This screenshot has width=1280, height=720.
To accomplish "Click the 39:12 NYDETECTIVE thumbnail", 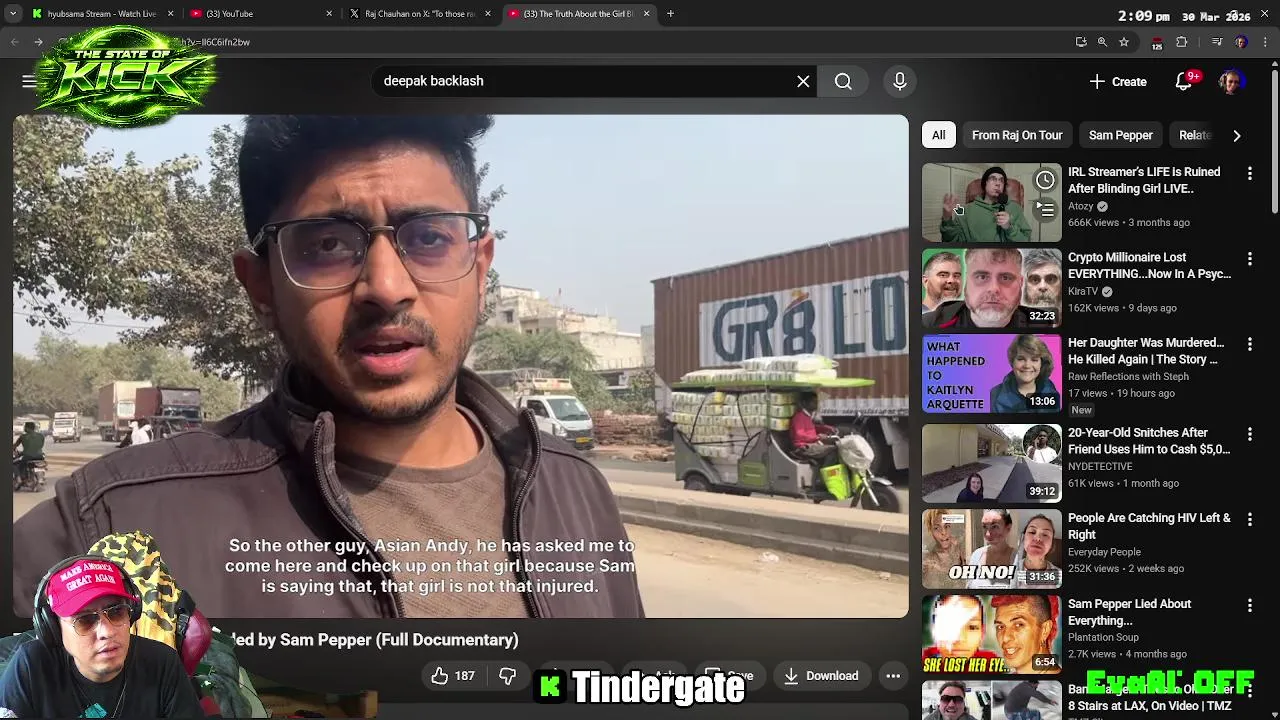I will tap(991, 464).
